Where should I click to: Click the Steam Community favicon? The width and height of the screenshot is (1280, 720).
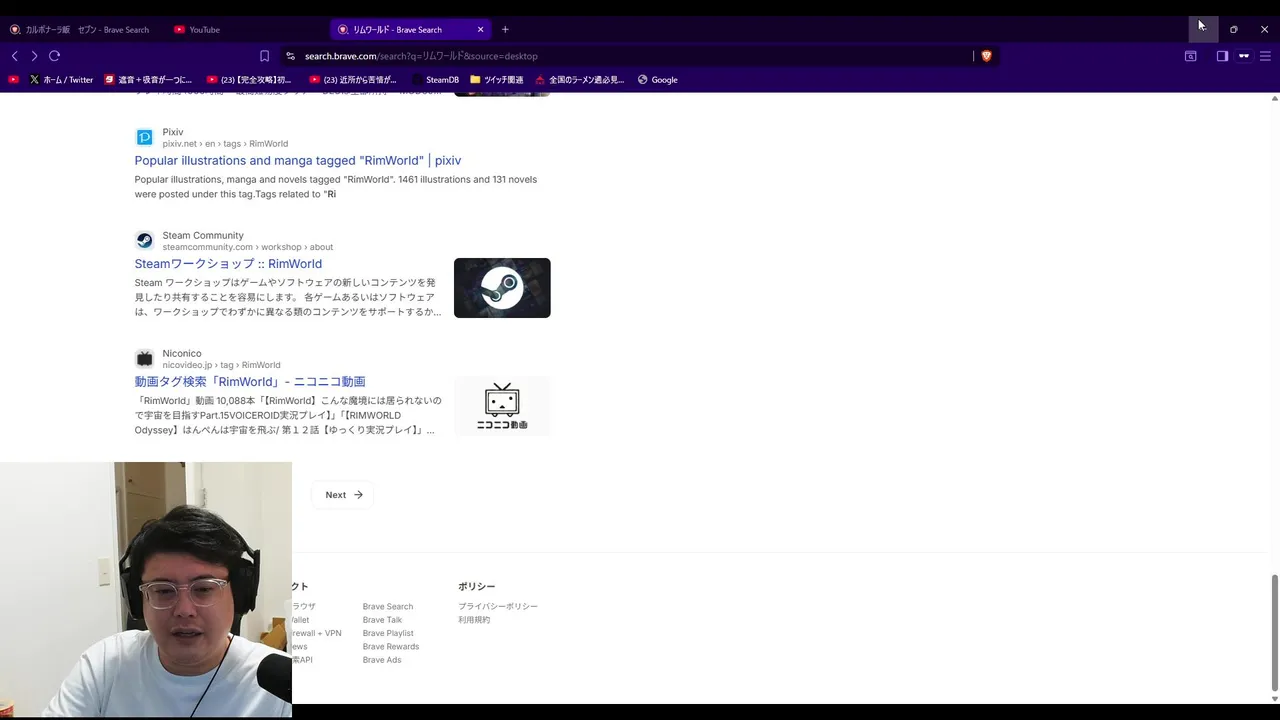[x=145, y=241]
